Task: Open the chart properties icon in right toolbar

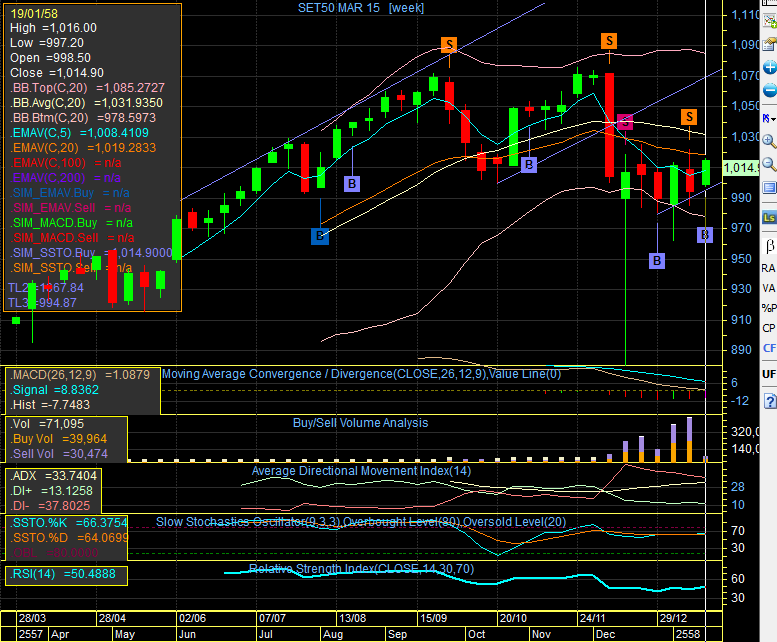Action: click(x=770, y=44)
